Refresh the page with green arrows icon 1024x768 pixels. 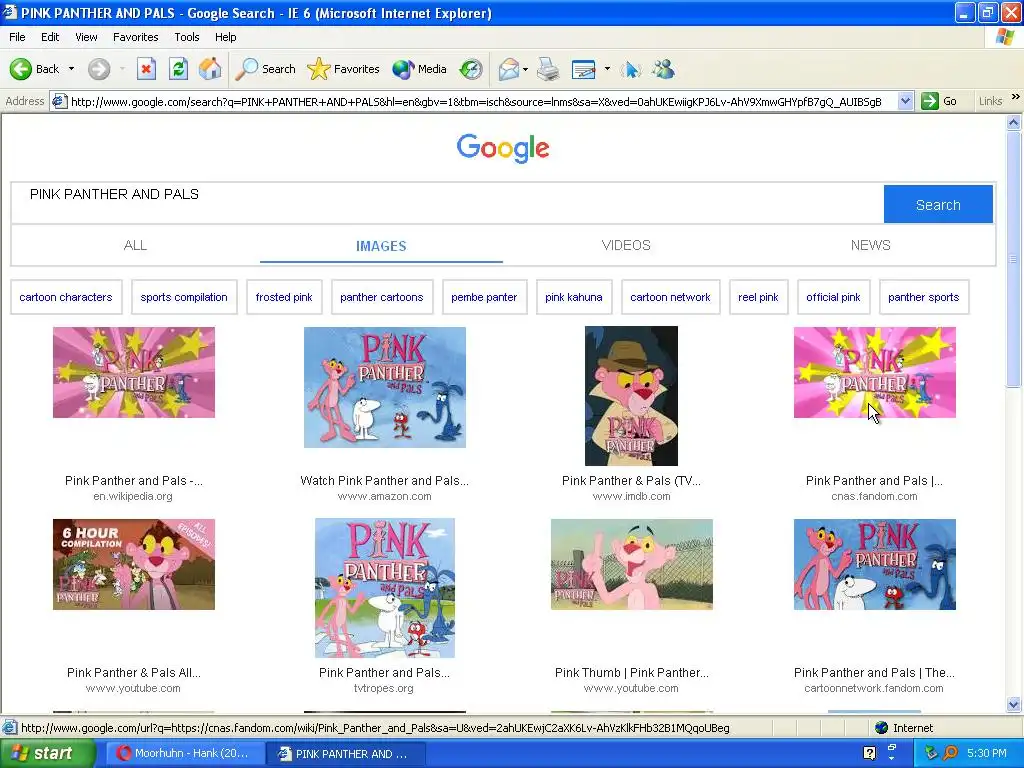[178, 69]
